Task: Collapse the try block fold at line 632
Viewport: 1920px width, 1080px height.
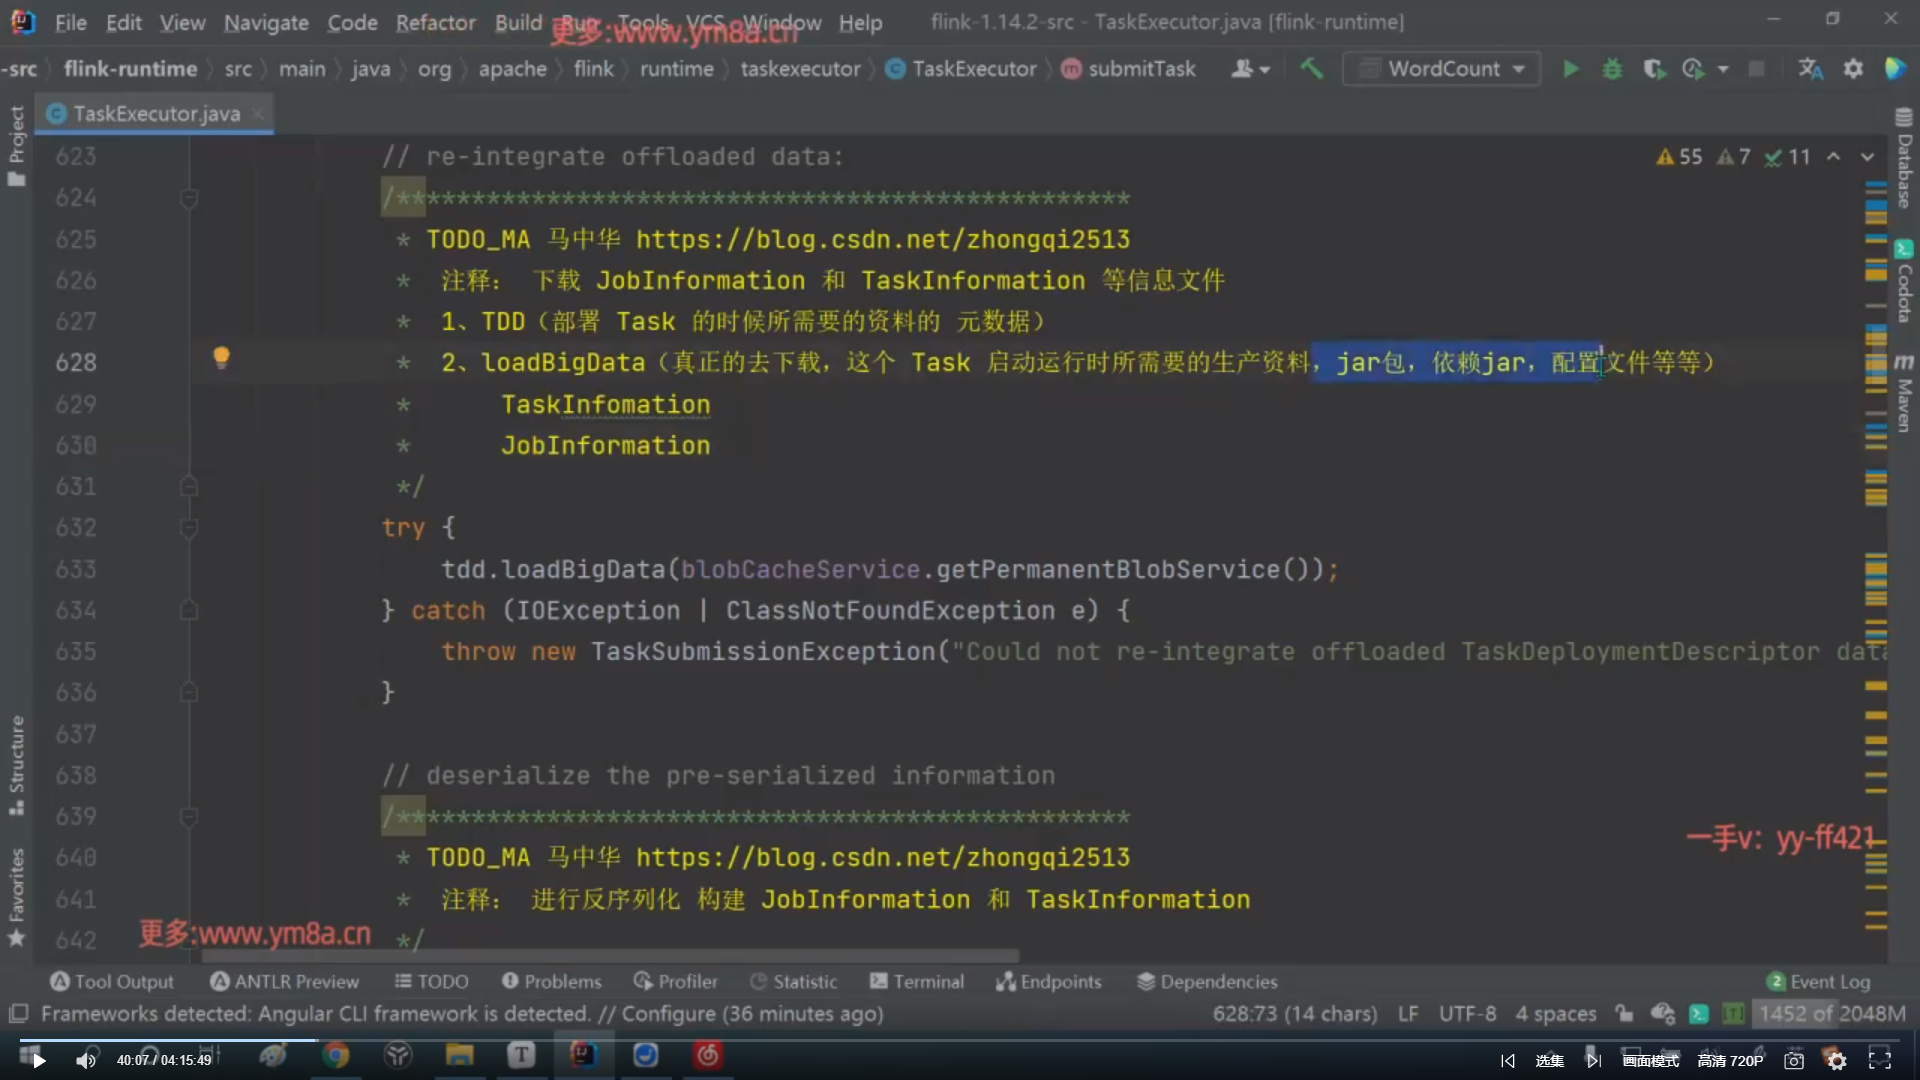Action: pyautogui.click(x=188, y=528)
